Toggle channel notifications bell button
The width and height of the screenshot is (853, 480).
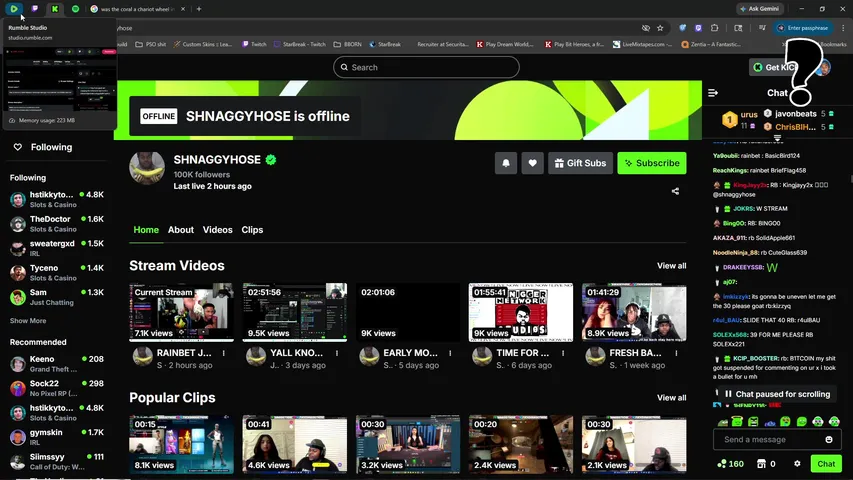[506, 163]
